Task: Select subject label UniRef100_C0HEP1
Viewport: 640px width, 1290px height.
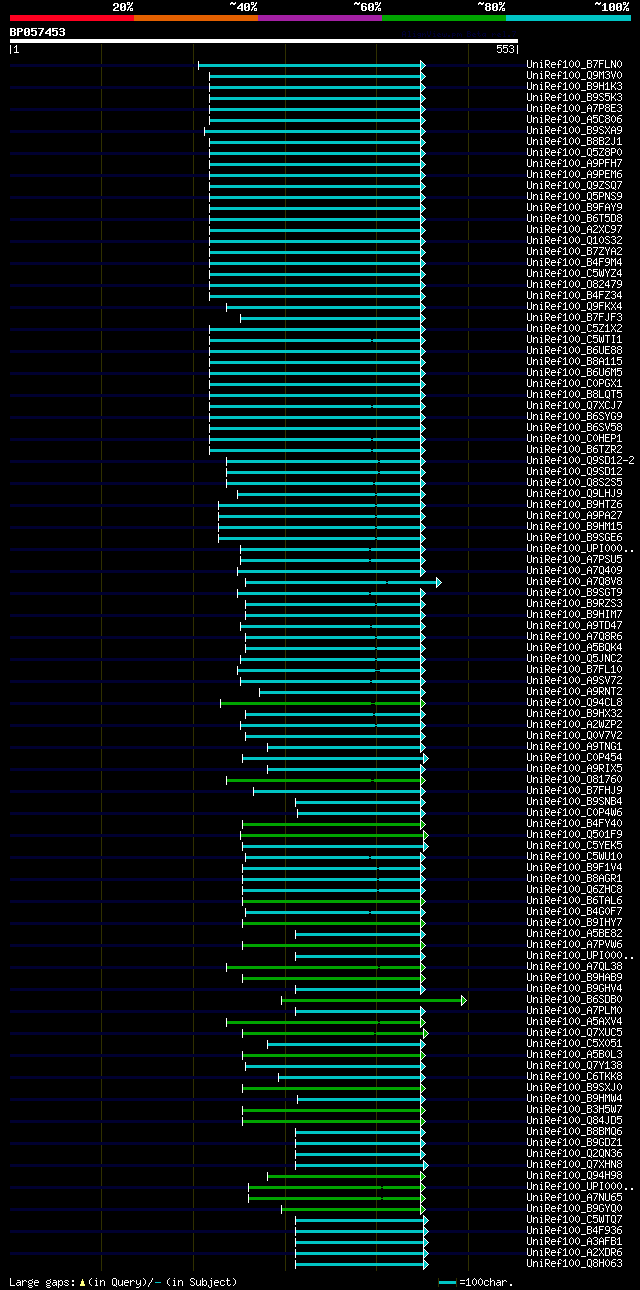Action: [574, 439]
